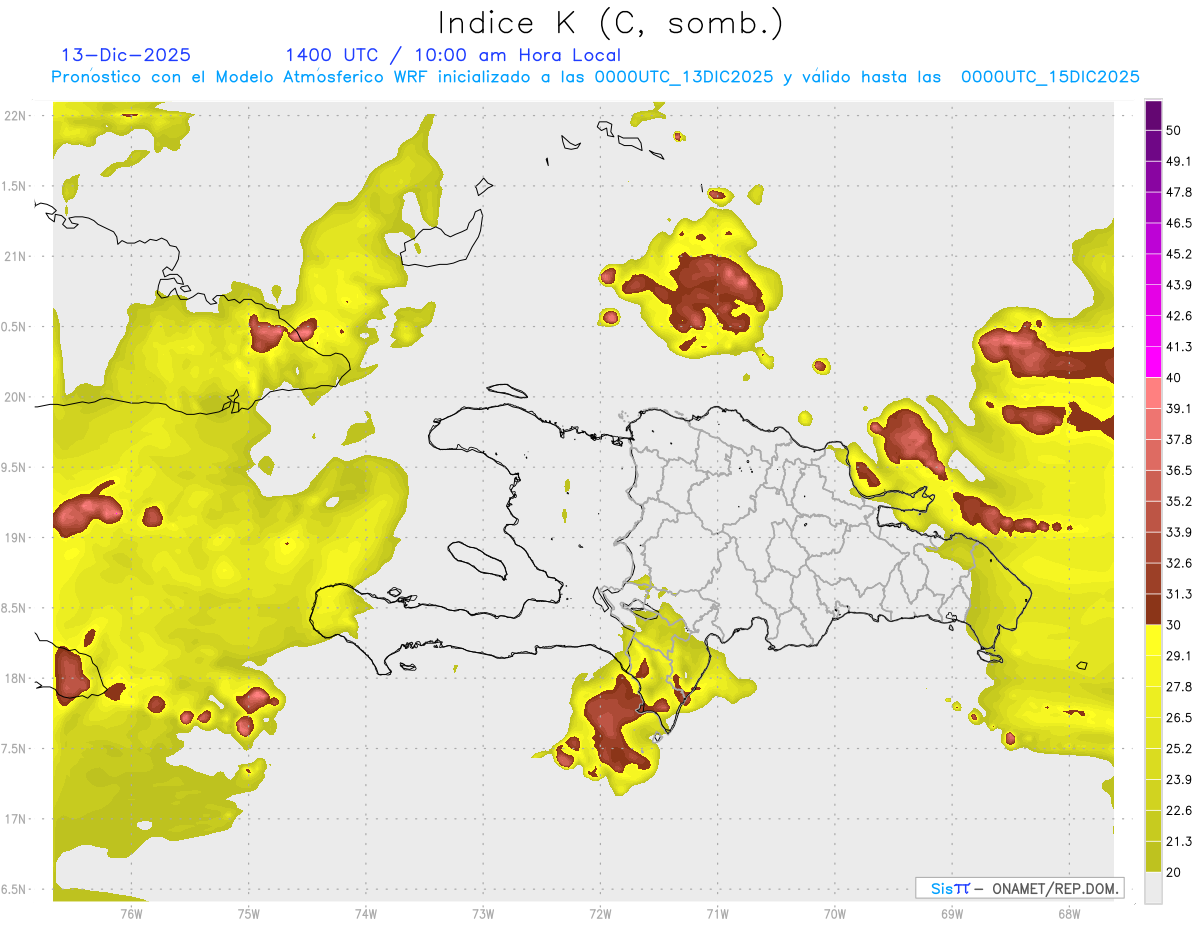
Task: Click the "21.3" color scale label
Action: click(x=1179, y=842)
